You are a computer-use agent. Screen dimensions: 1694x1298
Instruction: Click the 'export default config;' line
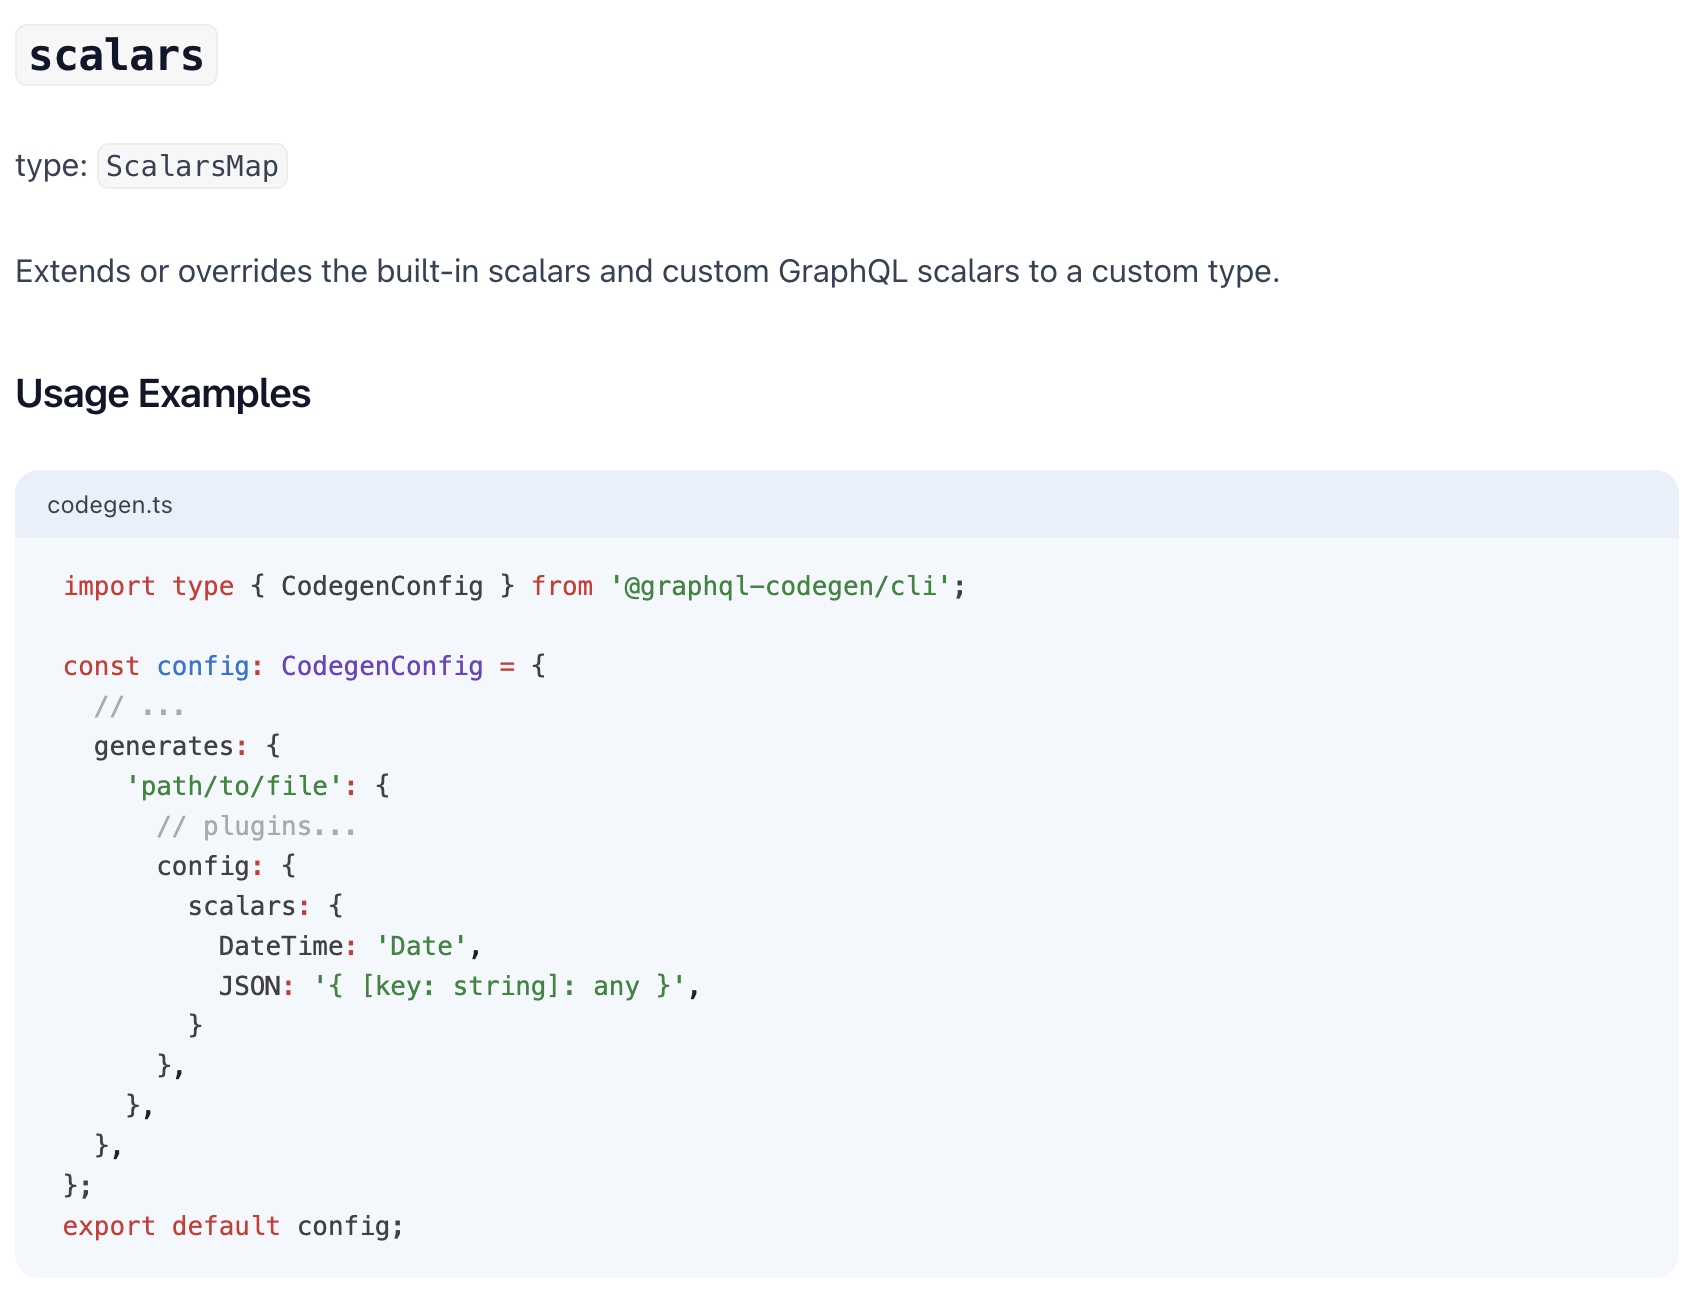coord(233,1226)
